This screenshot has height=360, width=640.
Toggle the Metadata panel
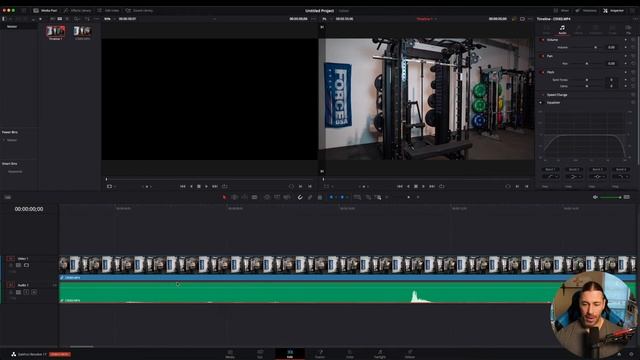click(586, 11)
